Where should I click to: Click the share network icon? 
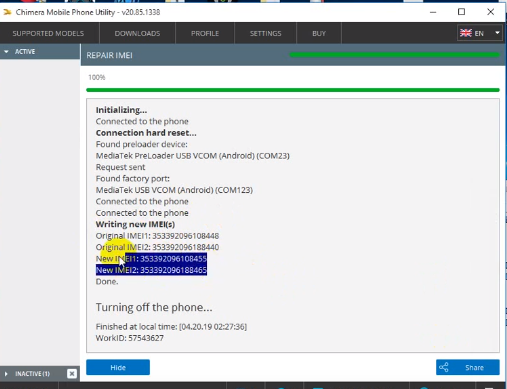pos(444,367)
